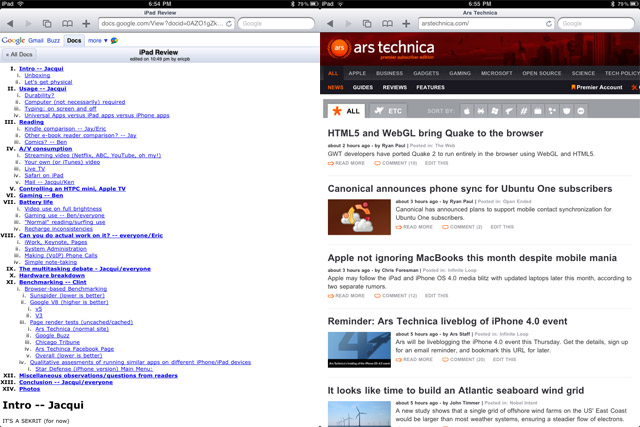The width and height of the screenshot is (640, 427).
Task: Click the Ars Technica orange circle logo
Action: pyautogui.click(x=339, y=48)
